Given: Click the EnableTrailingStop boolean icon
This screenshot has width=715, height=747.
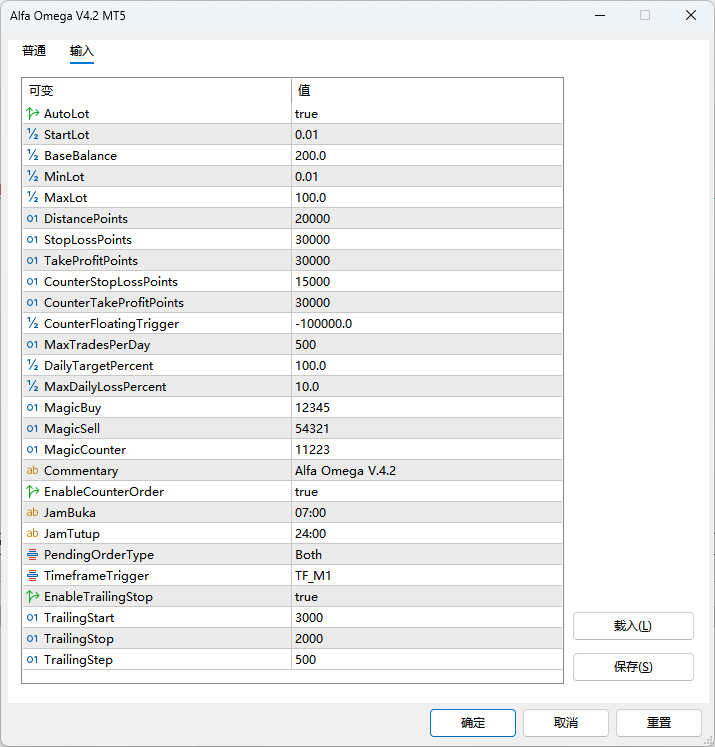Looking at the screenshot, I should coord(33,597).
